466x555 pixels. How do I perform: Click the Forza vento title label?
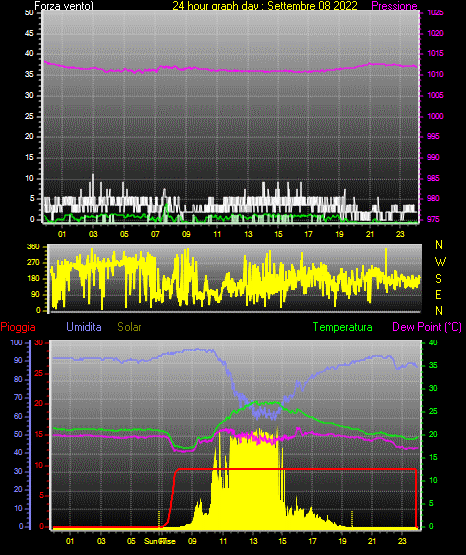(64, 6)
